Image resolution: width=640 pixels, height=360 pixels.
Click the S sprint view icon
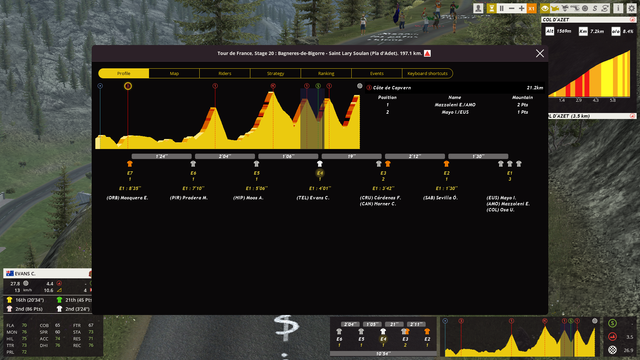tap(595, 8)
